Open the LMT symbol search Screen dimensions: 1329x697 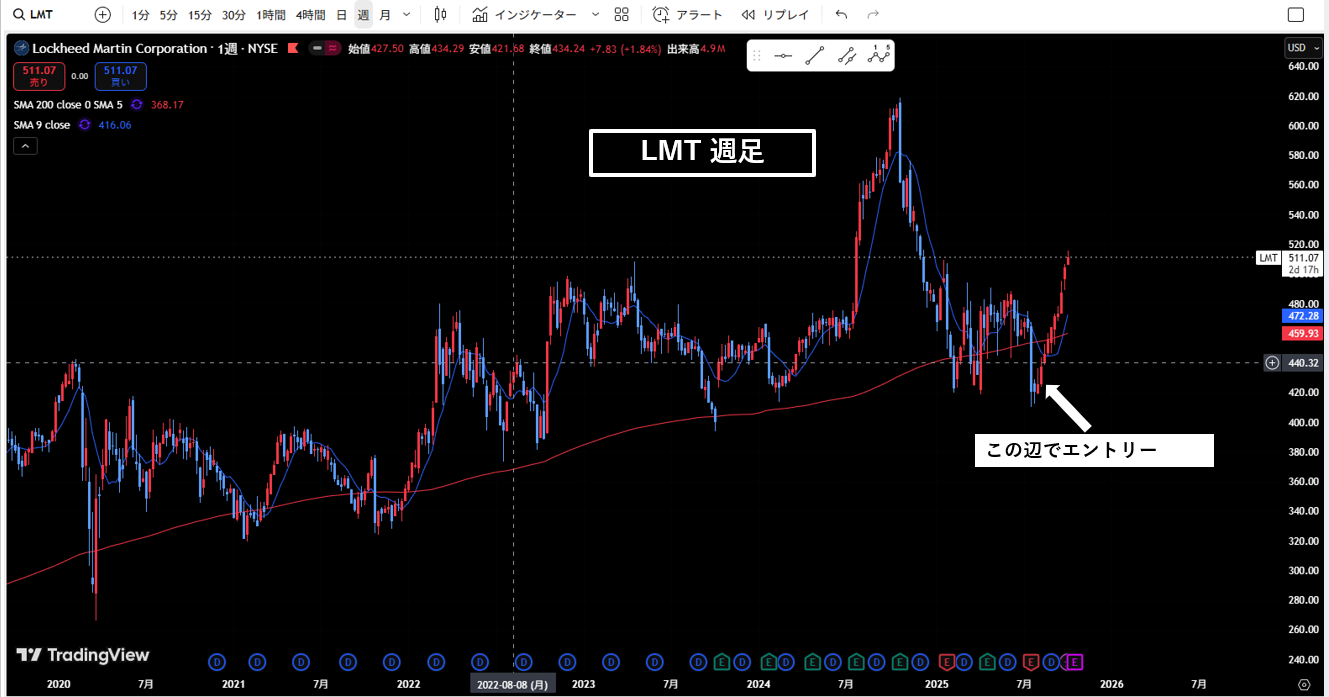(34, 15)
